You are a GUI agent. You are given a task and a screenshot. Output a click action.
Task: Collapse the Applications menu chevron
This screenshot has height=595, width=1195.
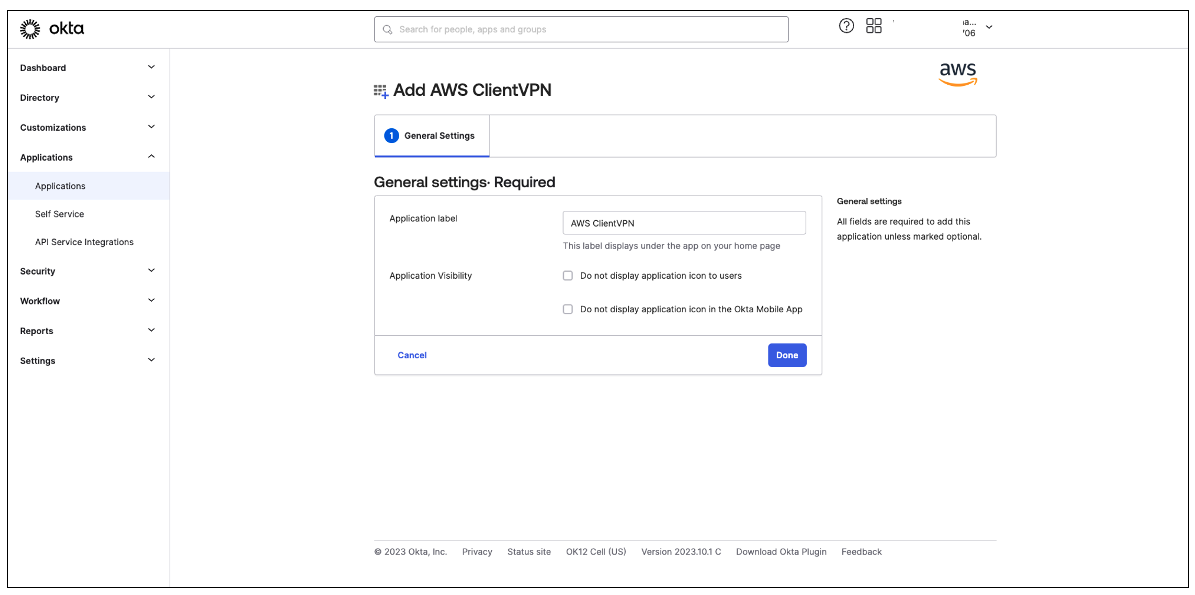(x=151, y=156)
